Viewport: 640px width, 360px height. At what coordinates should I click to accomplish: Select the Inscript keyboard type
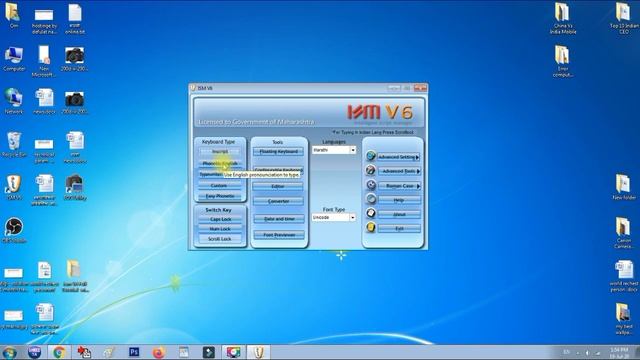click(x=220, y=151)
